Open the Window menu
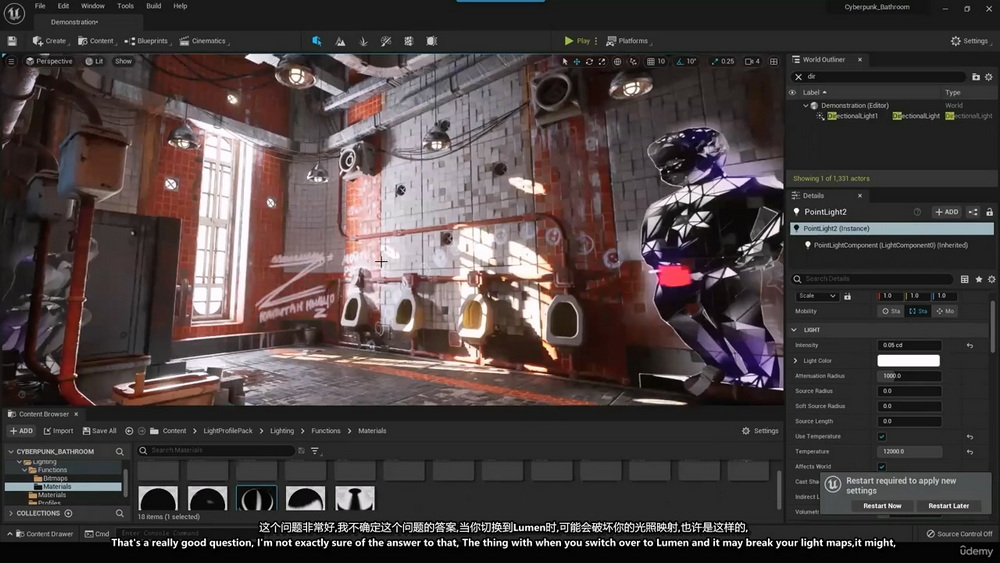The width and height of the screenshot is (1000, 563). point(92,6)
